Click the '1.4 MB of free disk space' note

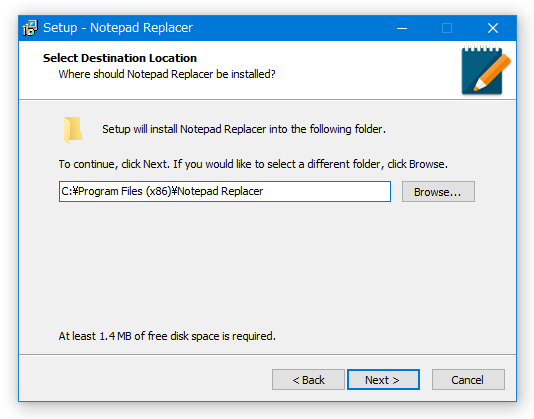(167, 336)
